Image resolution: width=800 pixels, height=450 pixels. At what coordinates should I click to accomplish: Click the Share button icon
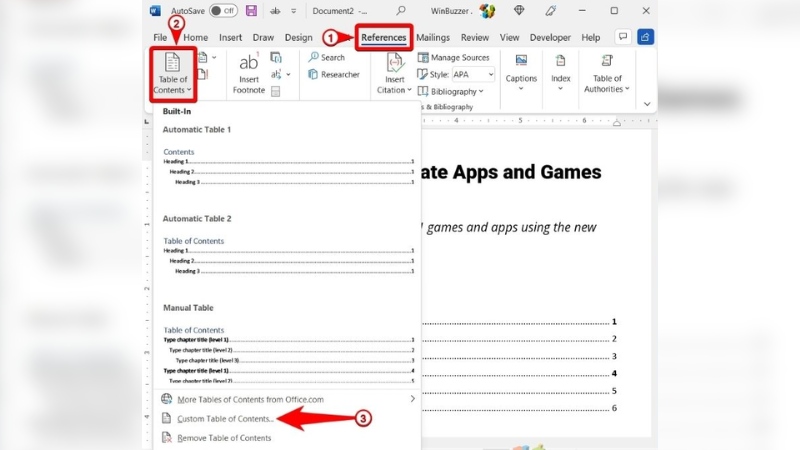646,37
